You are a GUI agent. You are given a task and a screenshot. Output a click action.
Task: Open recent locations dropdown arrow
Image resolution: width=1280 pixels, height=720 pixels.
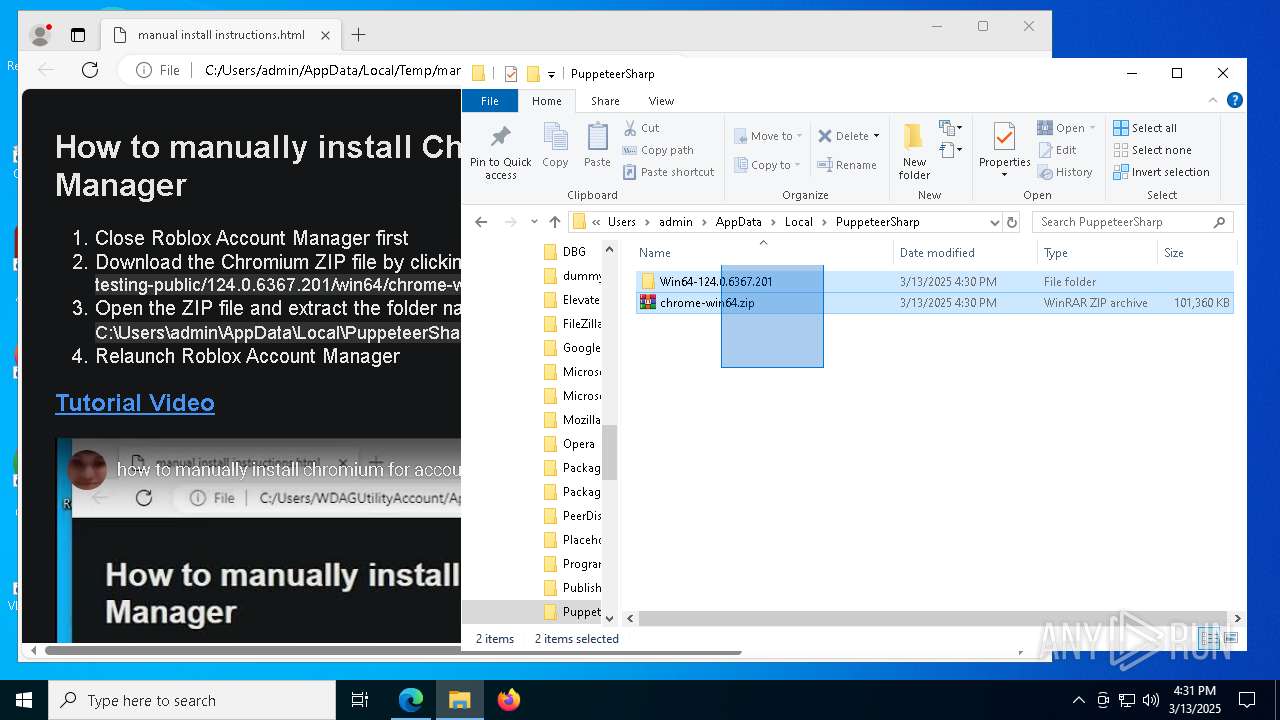coord(534,222)
